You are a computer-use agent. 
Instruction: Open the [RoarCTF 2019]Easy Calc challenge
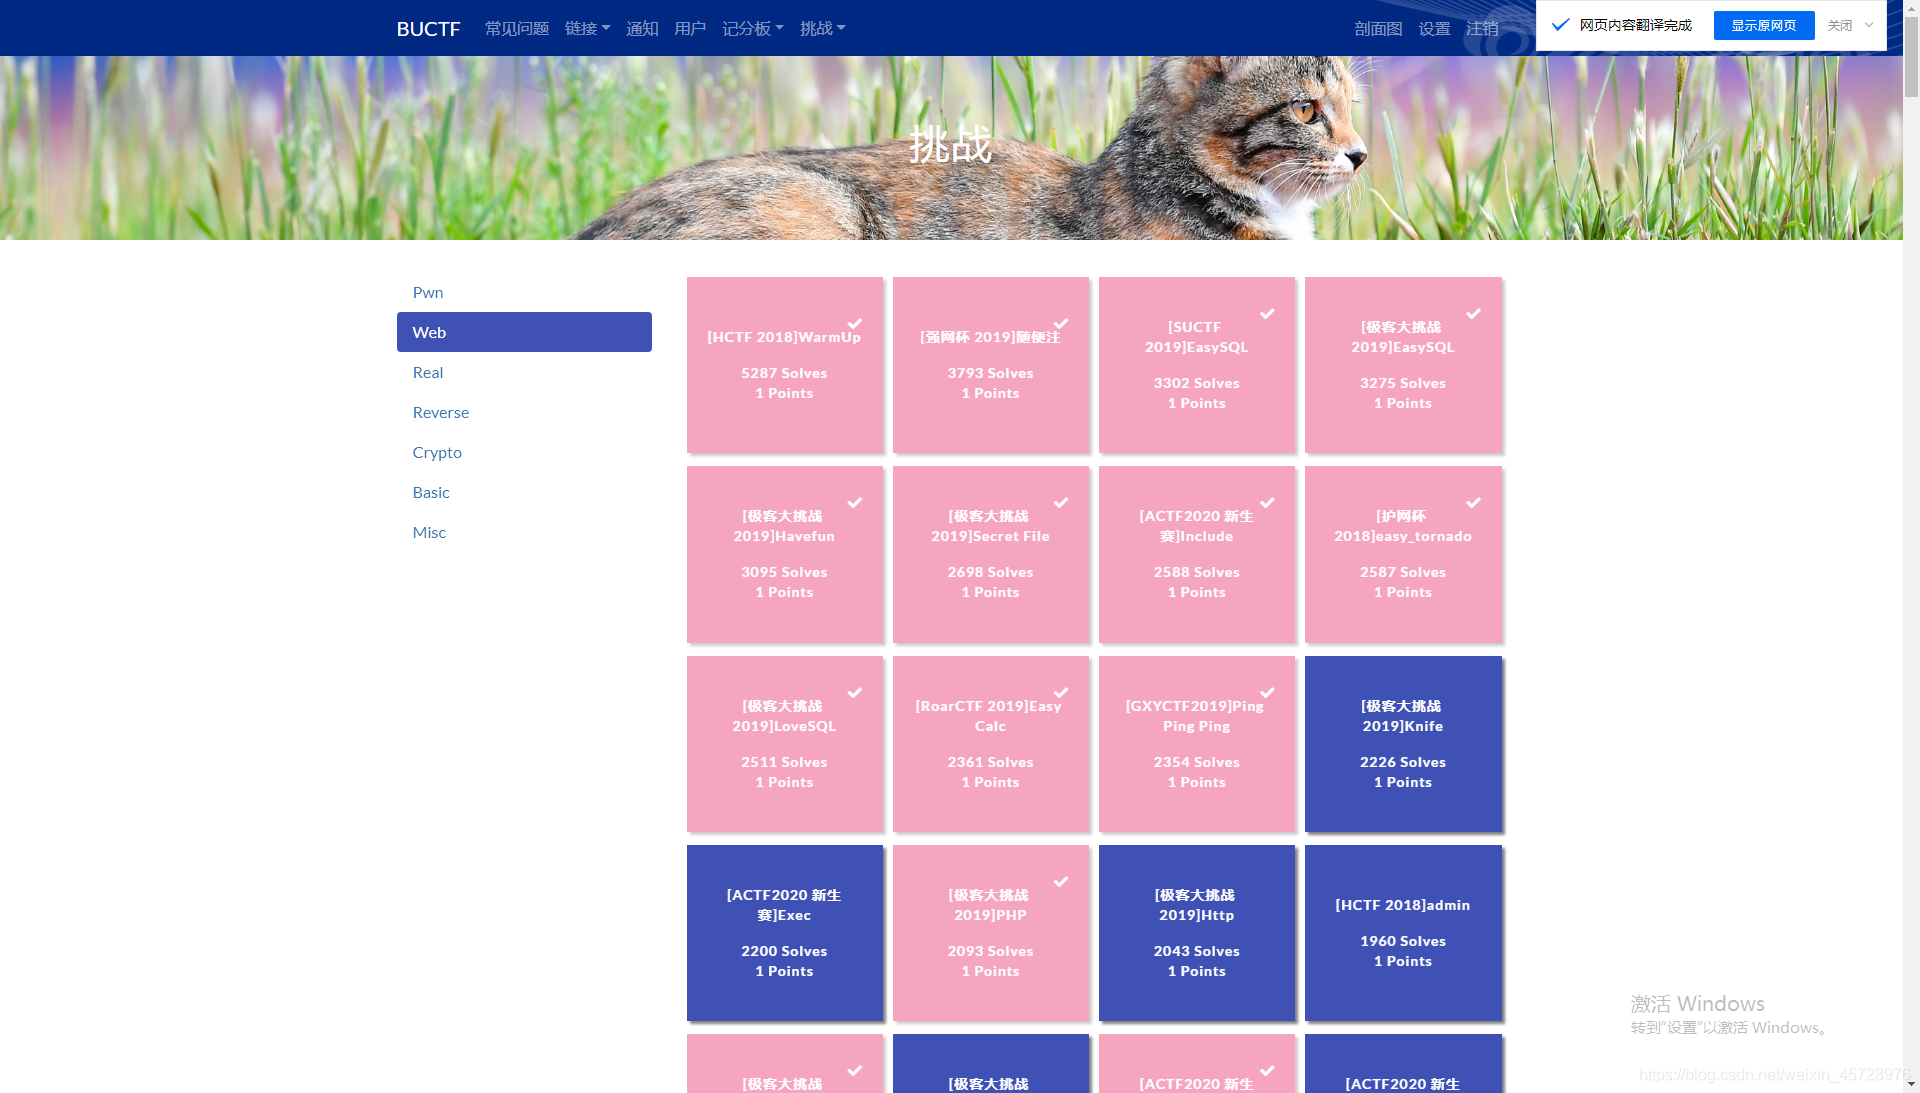tap(991, 744)
